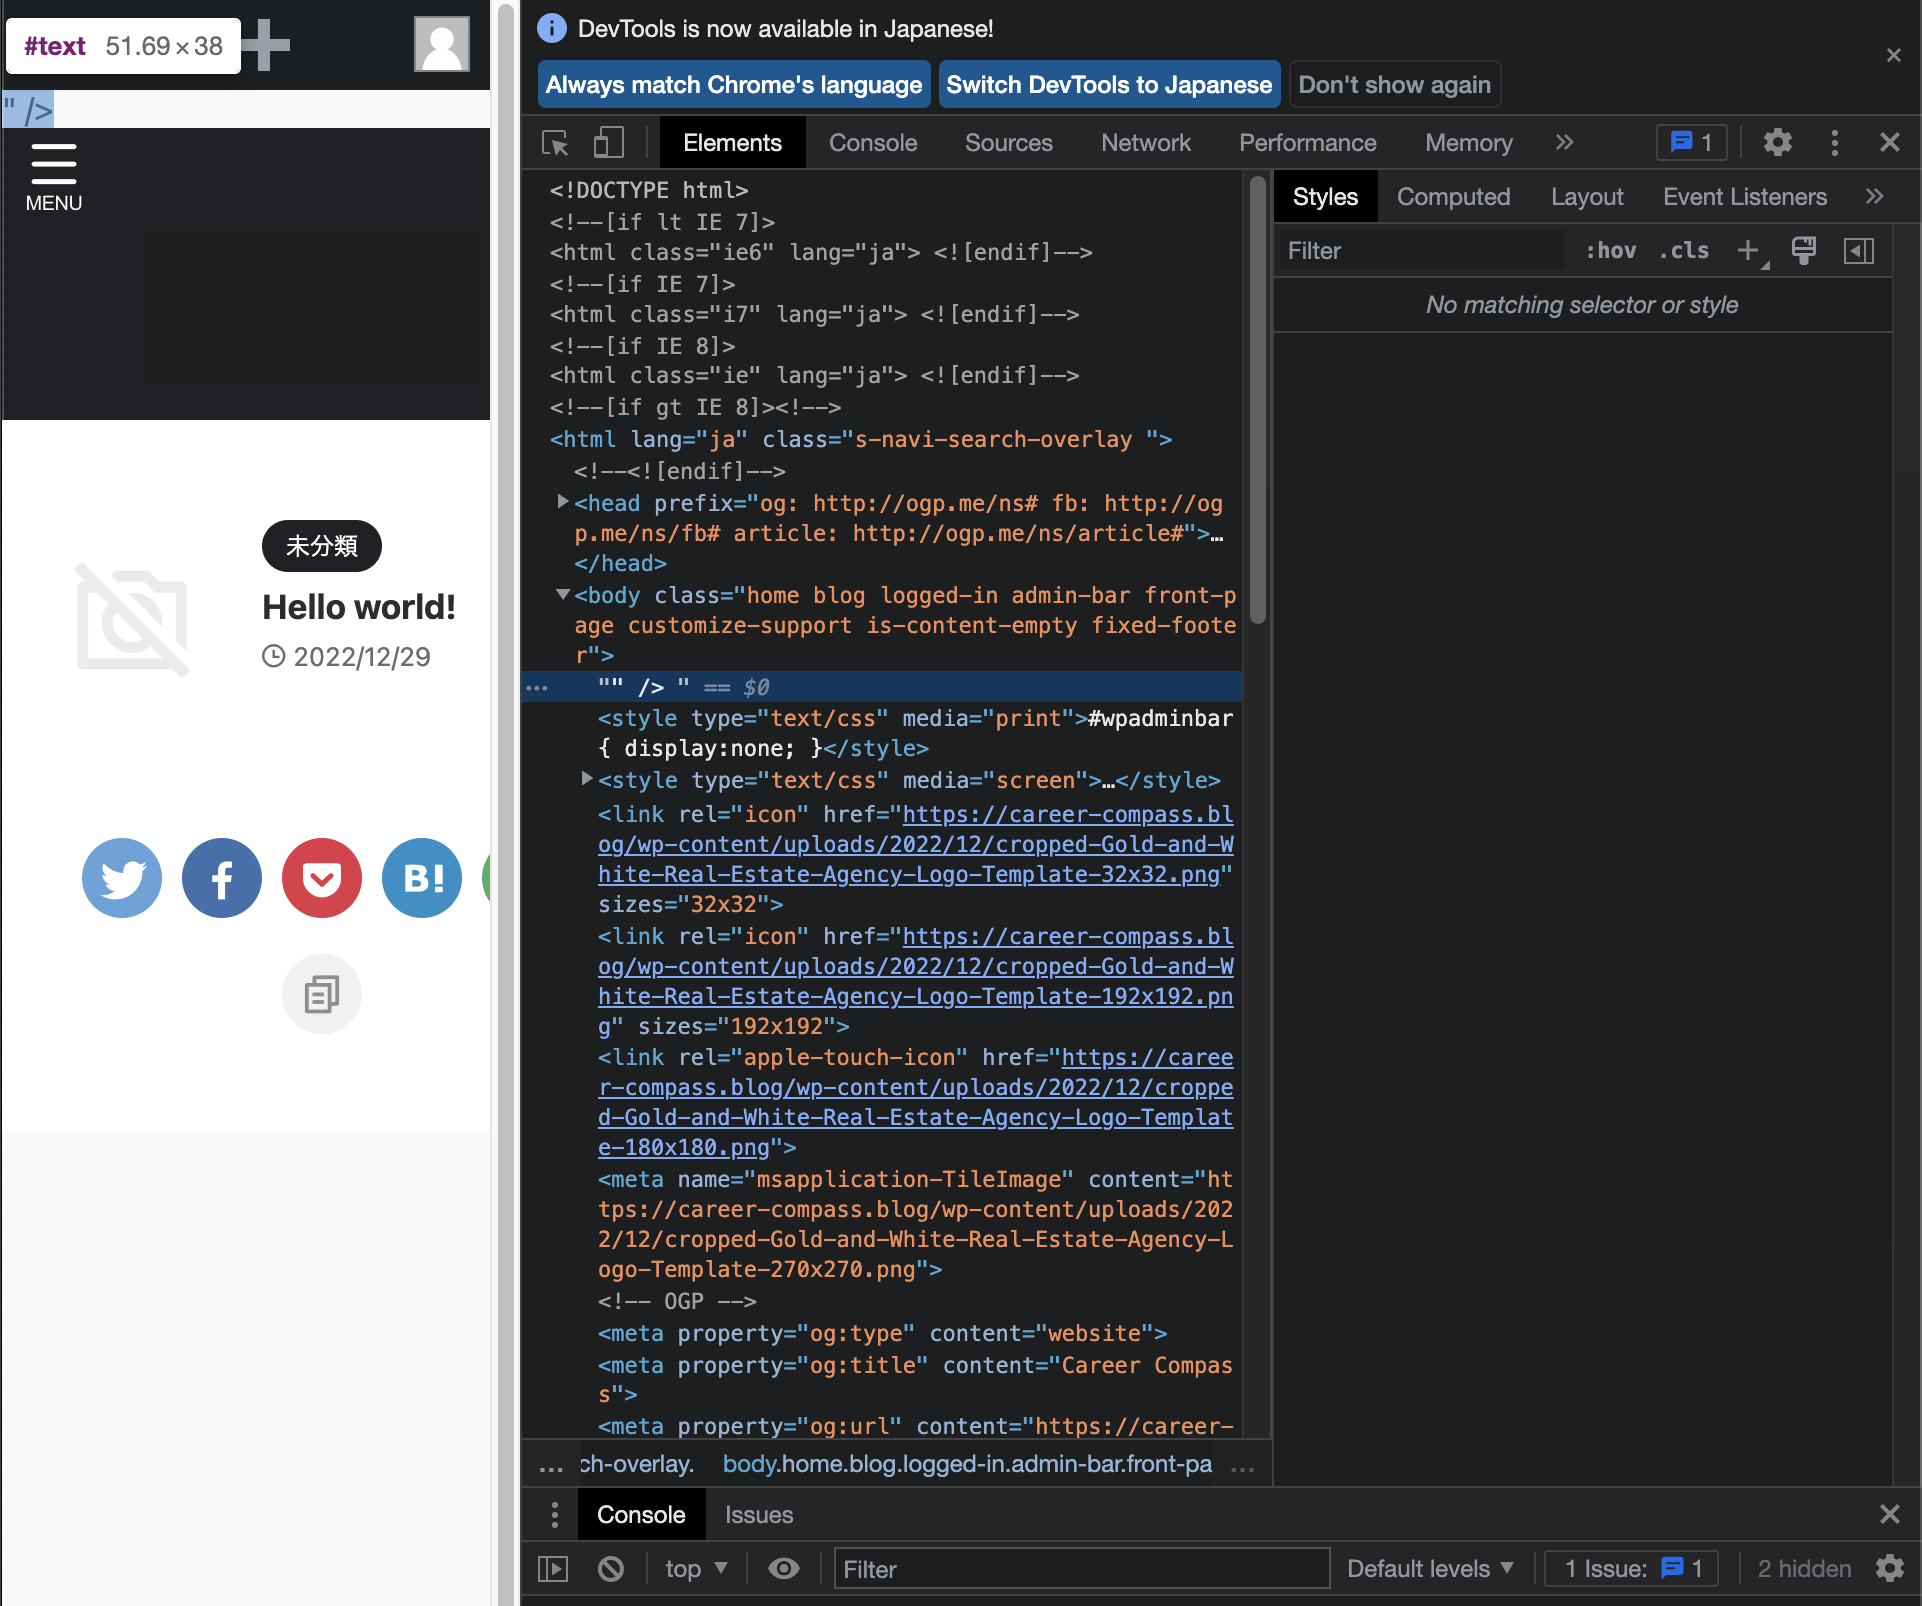Expand the head element in Elements tree
Viewport: 1922px width, 1606px height.
pos(562,502)
